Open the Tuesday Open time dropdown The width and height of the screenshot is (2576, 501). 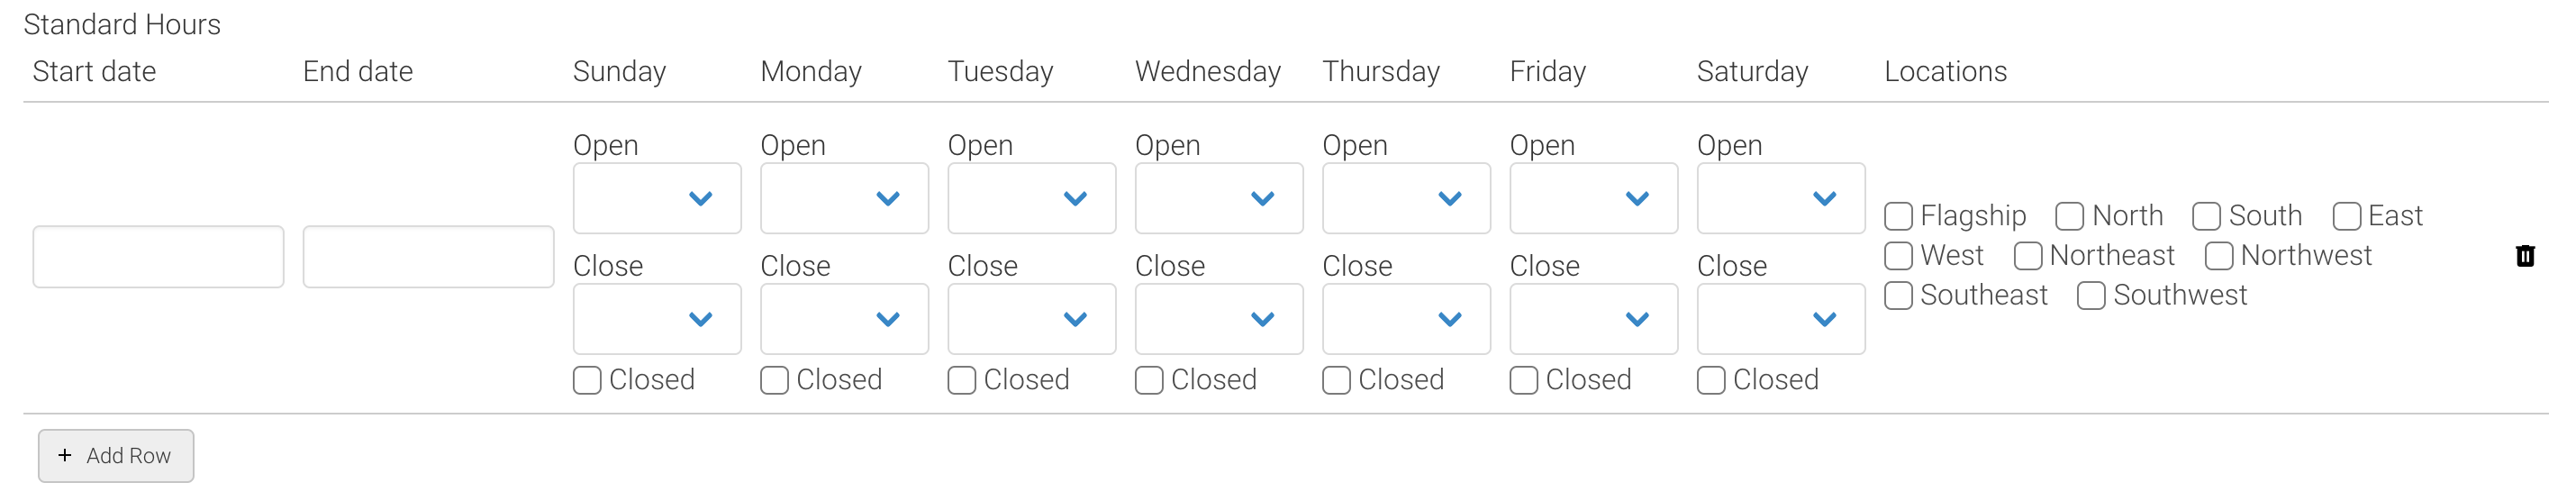coord(1032,198)
